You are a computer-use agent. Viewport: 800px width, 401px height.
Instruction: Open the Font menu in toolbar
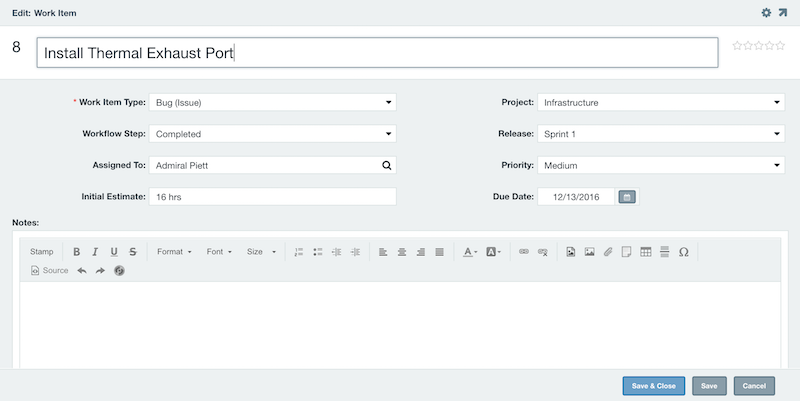[x=219, y=252]
